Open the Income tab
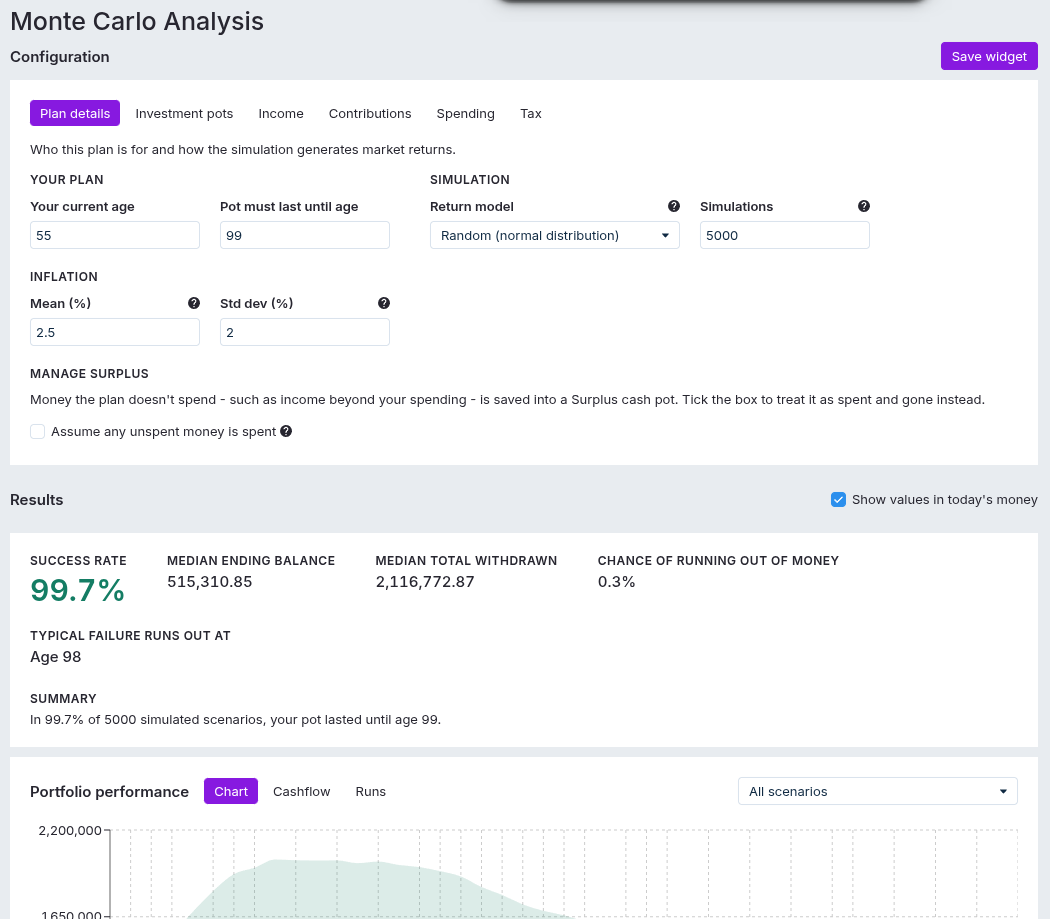This screenshot has width=1050, height=919. click(281, 113)
